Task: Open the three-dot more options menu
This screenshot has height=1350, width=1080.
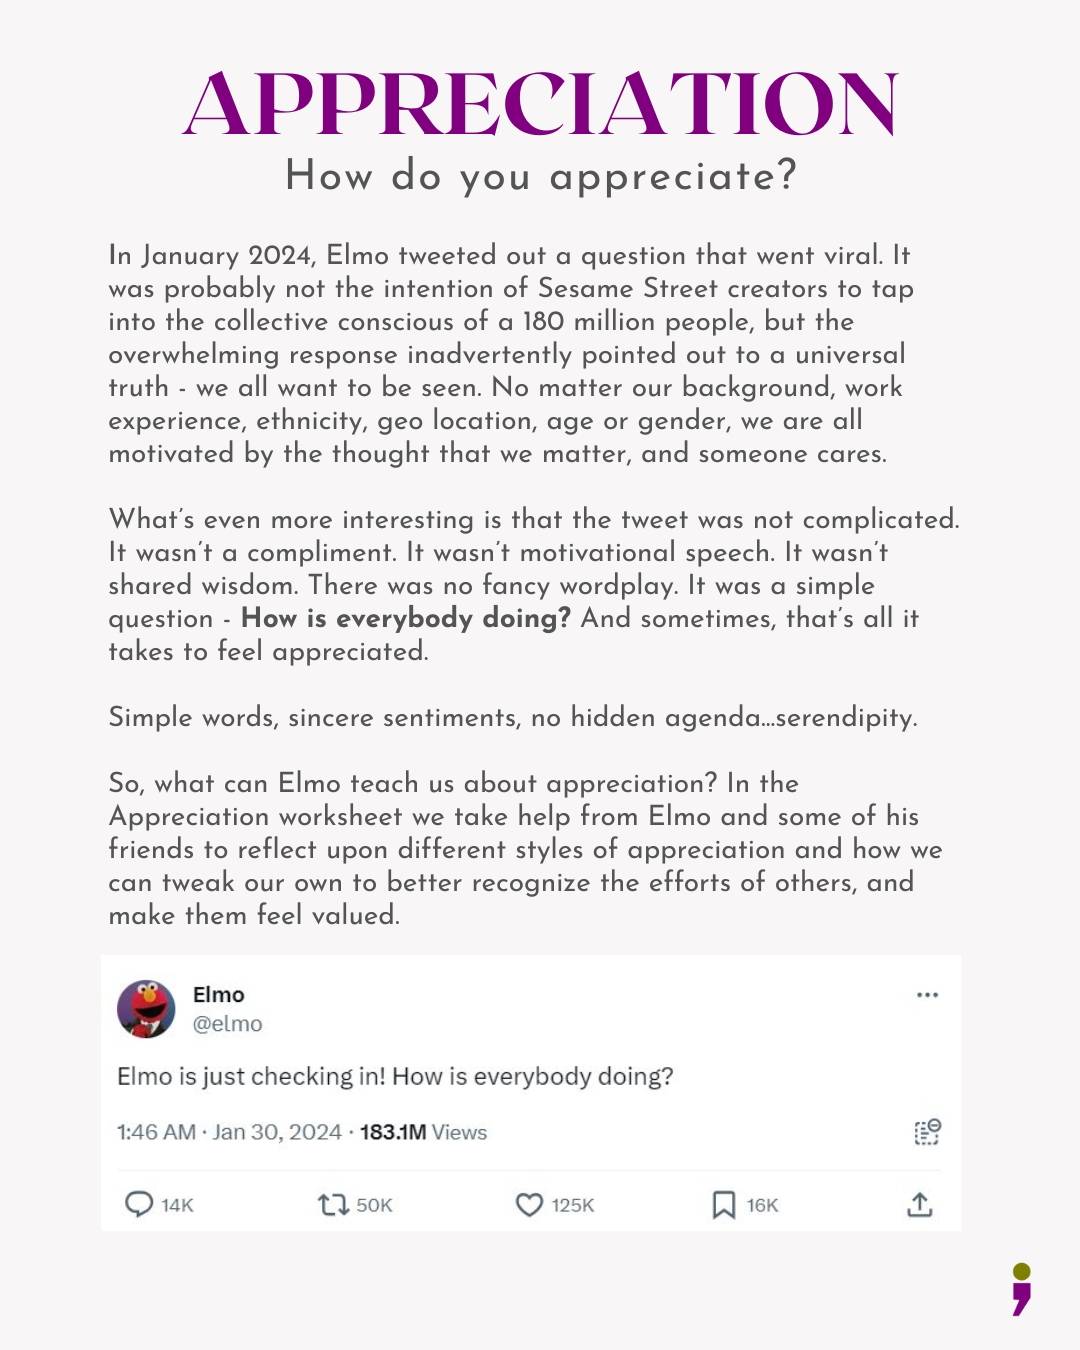Action: (928, 992)
